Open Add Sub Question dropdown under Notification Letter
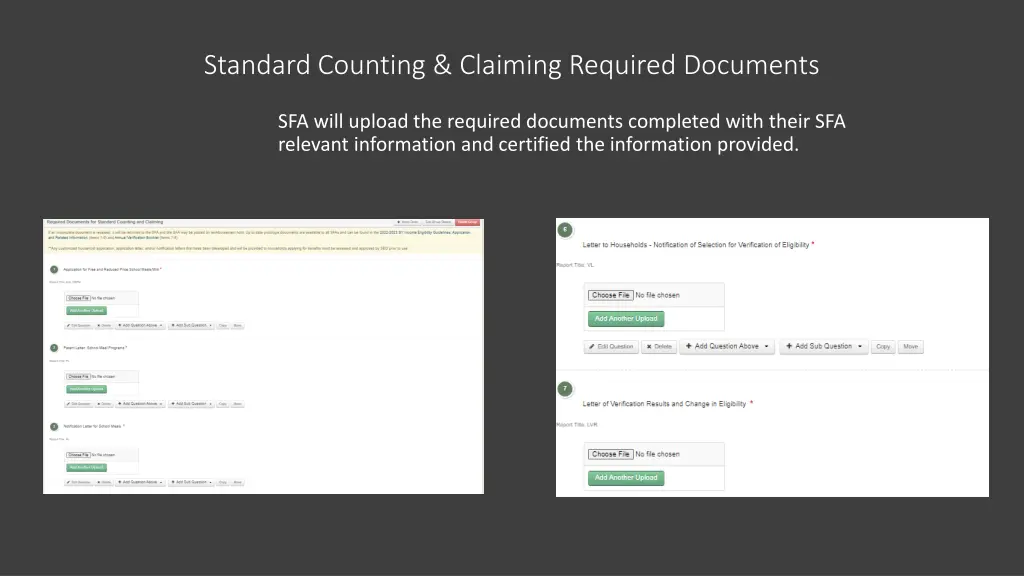This screenshot has width=1024, height=576. click(x=191, y=482)
